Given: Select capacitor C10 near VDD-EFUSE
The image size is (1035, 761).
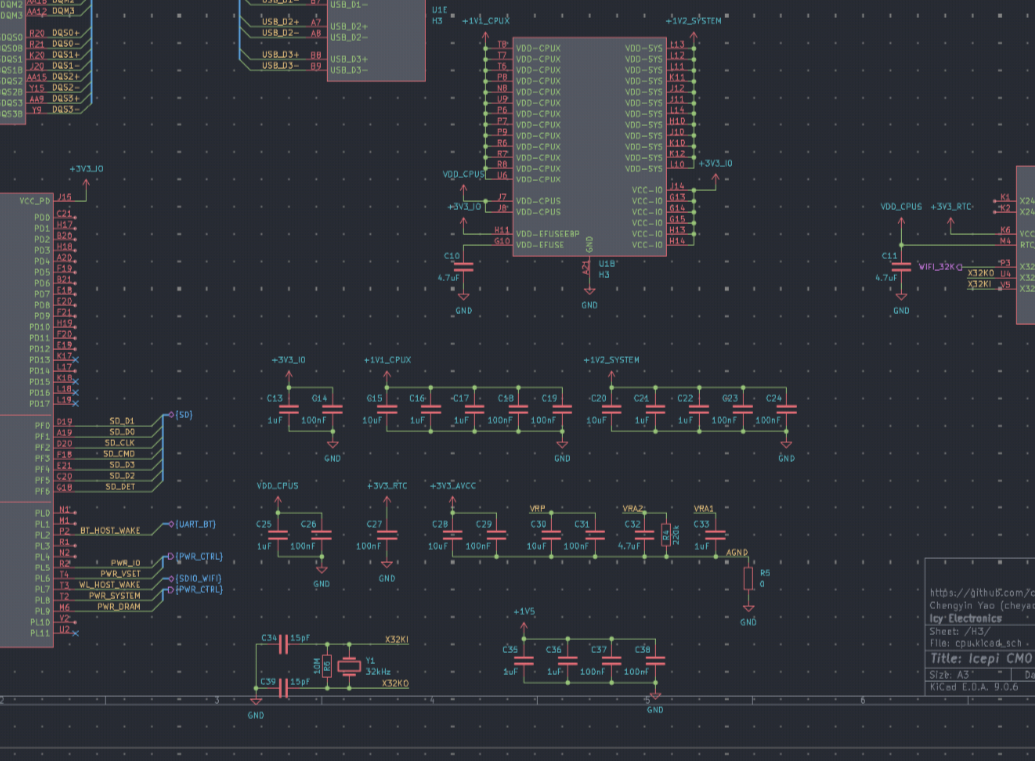Looking at the screenshot, I should [463, 265].
